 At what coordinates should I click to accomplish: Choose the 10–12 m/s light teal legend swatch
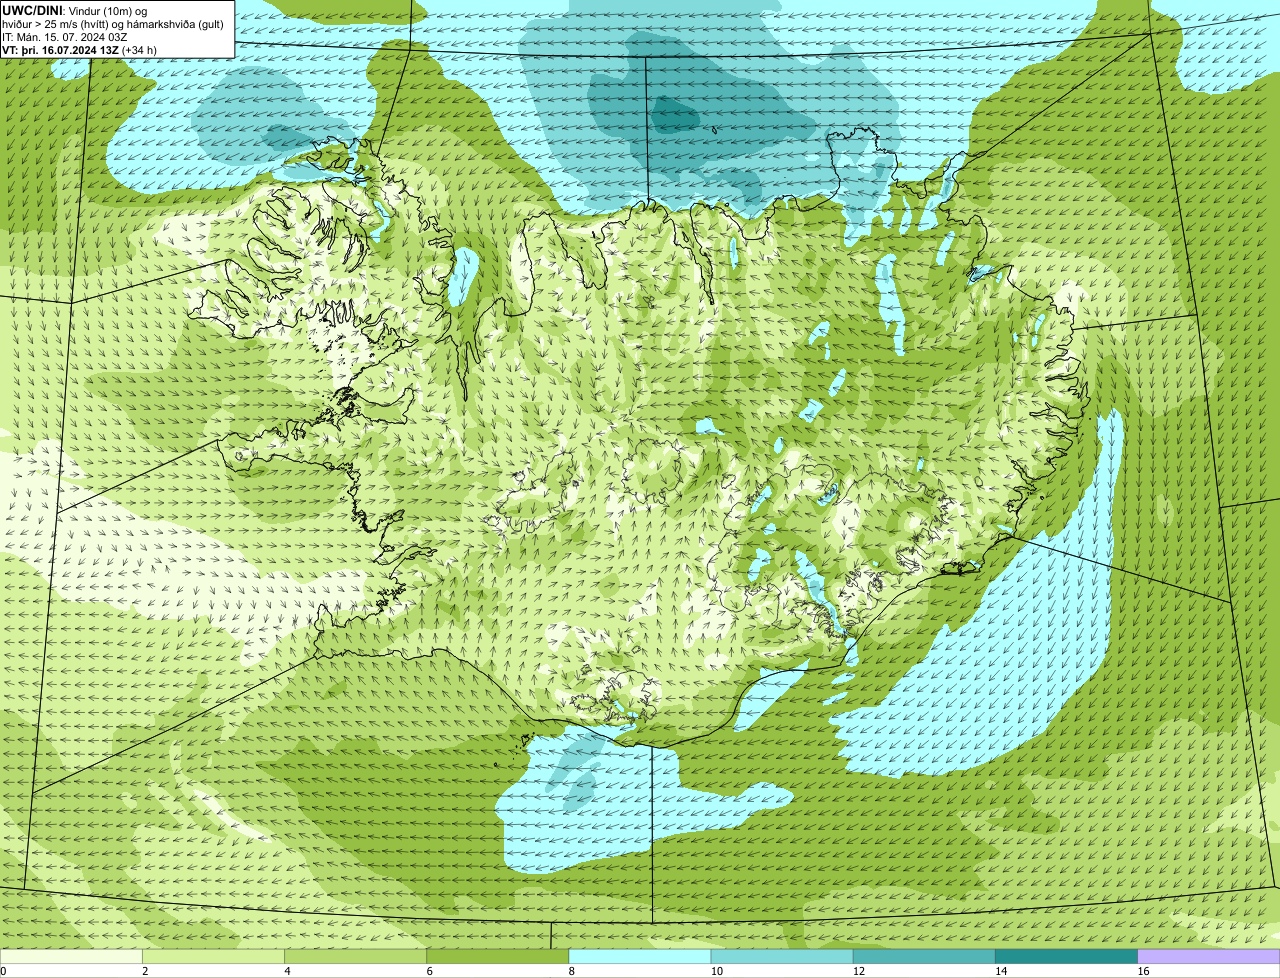(782, 957)
